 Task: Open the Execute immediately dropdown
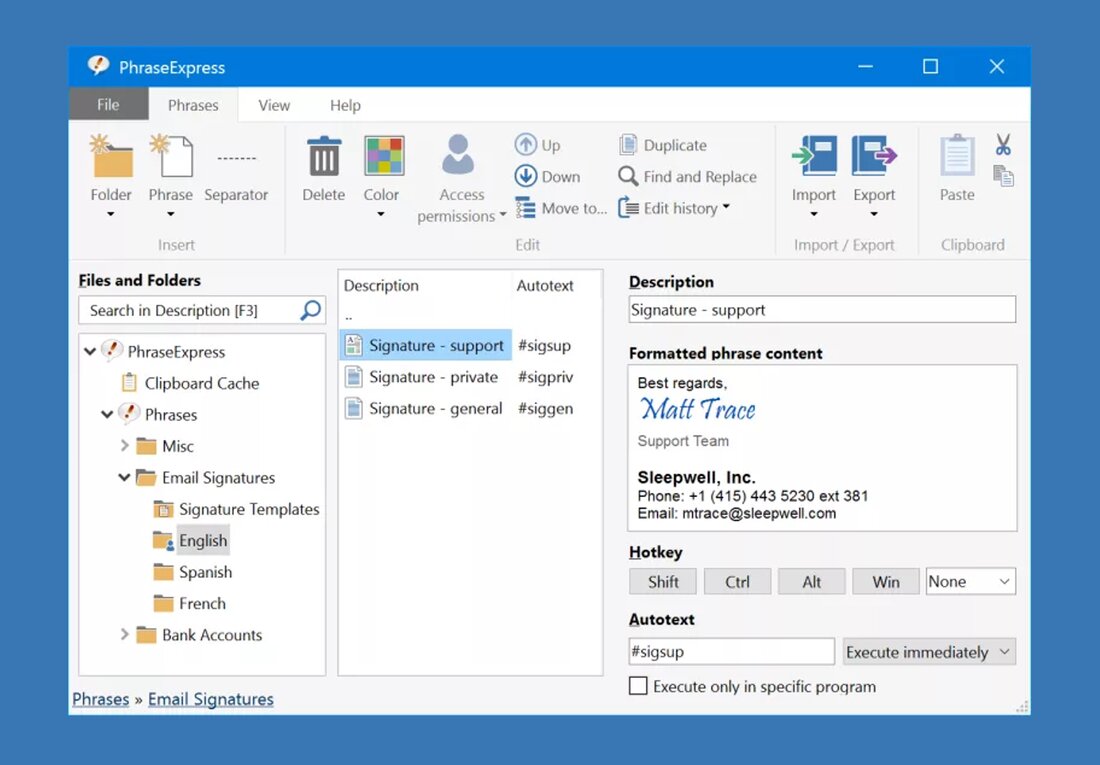[929, 652]
